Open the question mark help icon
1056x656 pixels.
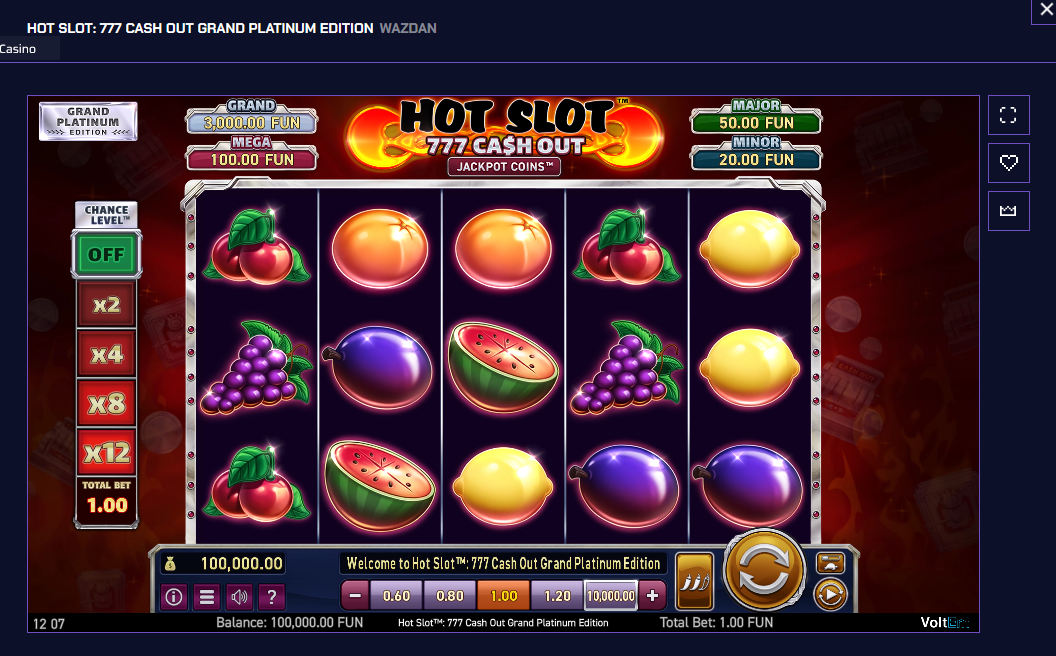(271, 597)
